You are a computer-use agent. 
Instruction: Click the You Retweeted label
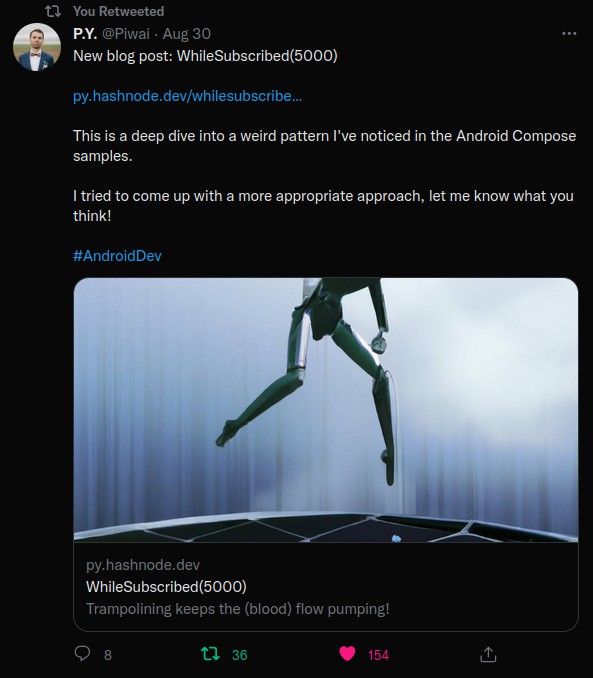119,11
